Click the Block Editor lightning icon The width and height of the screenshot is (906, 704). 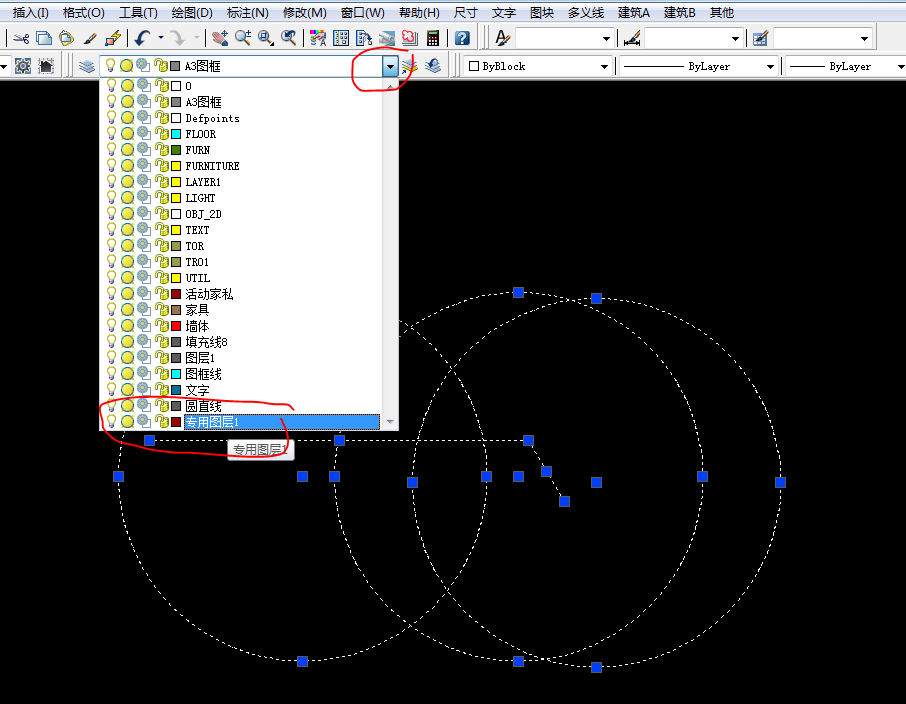point(113,39)
